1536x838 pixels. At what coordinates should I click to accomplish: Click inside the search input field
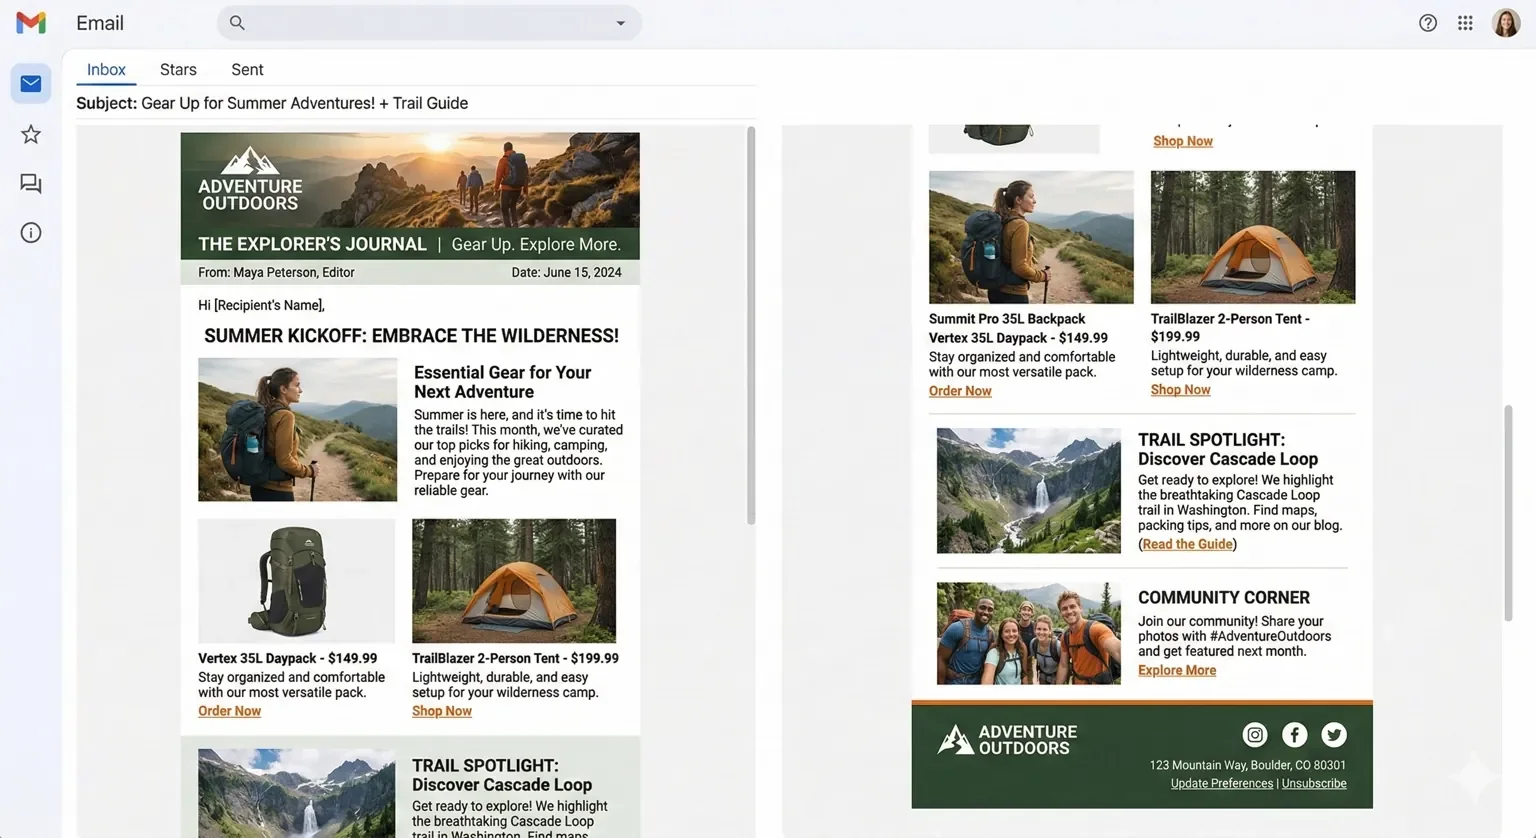(420, 22)
